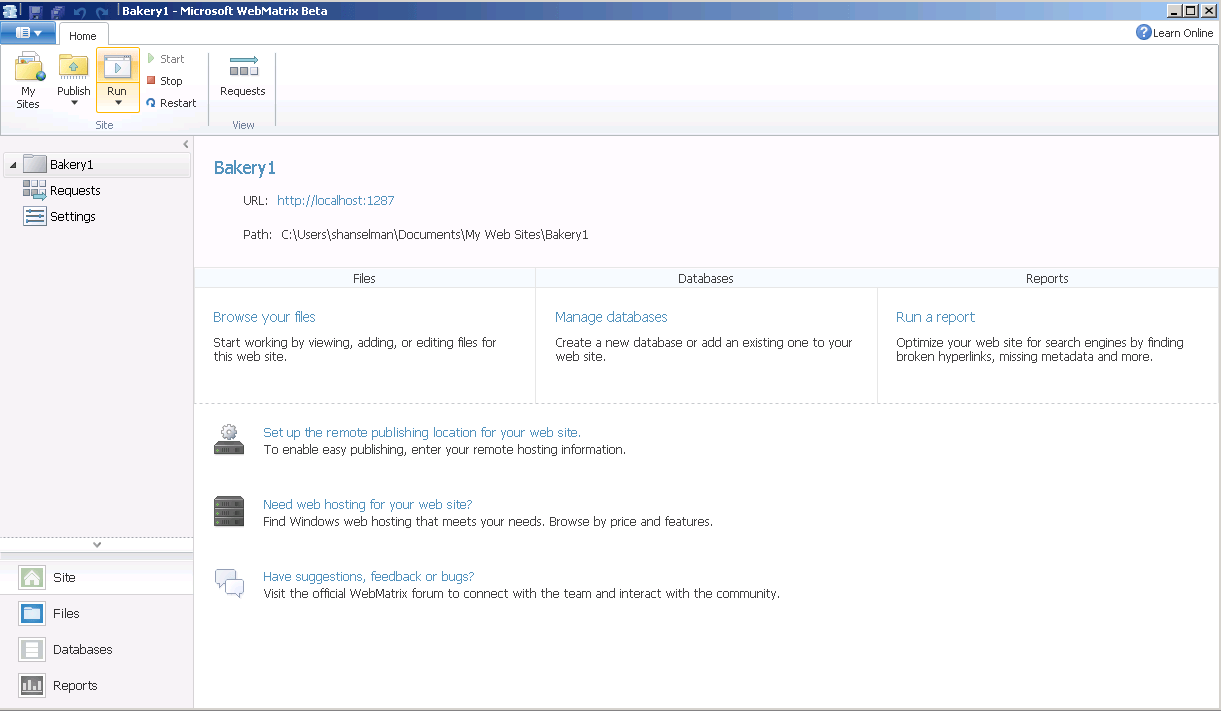Screen dimensions: 1221x711
Task: Click Manage databases link
Action: tap(611, 317)
